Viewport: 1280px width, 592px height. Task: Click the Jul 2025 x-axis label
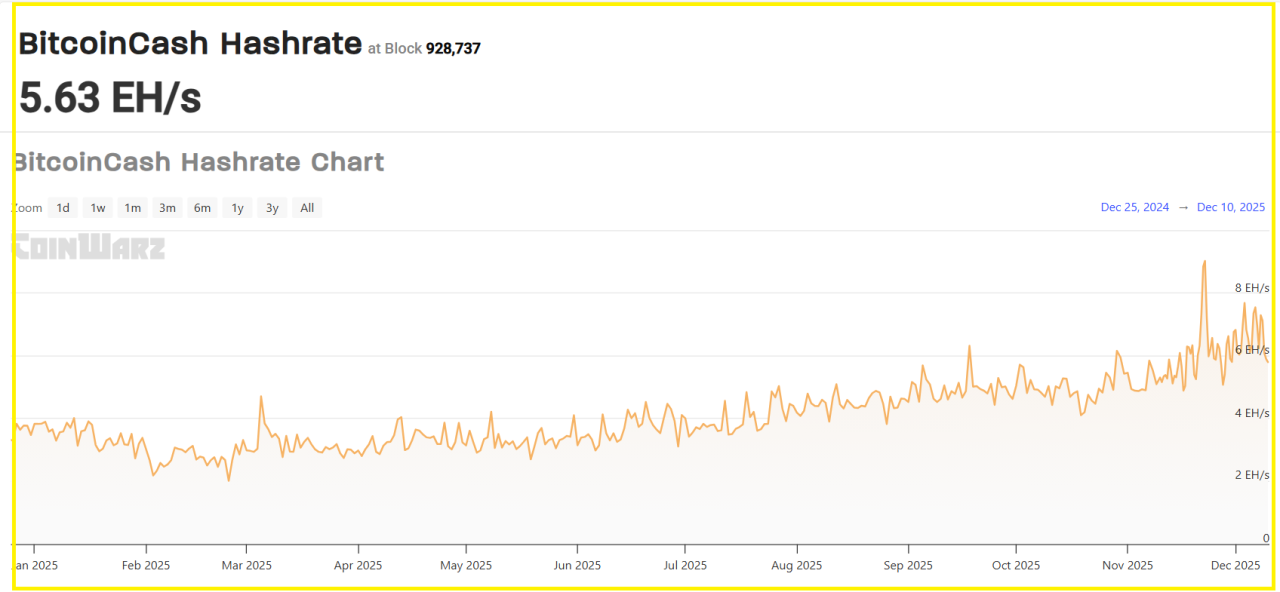click(x=685, y=565)
